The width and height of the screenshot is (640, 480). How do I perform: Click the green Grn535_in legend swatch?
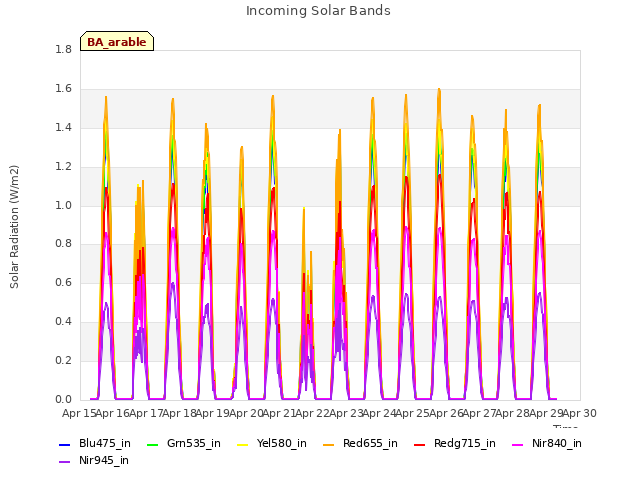152,444
